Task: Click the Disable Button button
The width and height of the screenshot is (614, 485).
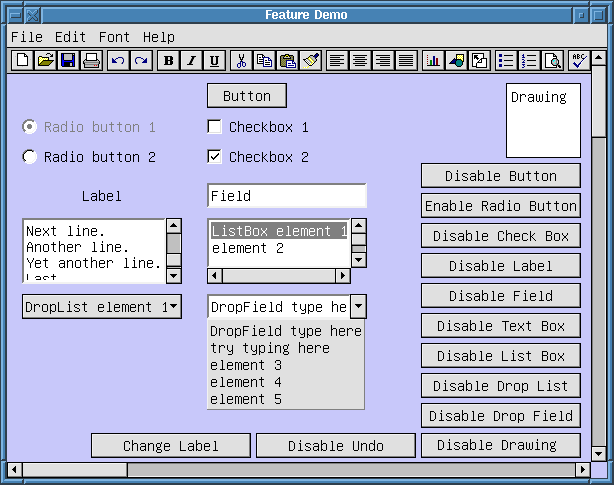Action: tap(501, 176)
